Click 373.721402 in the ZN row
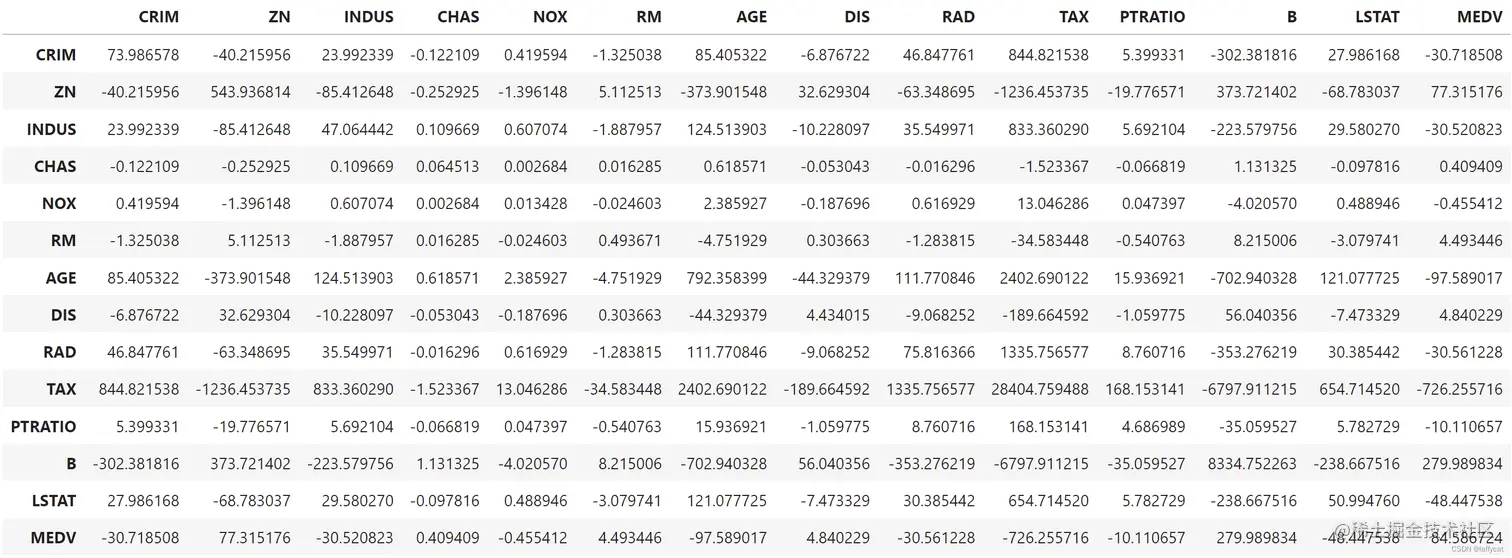 point(1257,92)
